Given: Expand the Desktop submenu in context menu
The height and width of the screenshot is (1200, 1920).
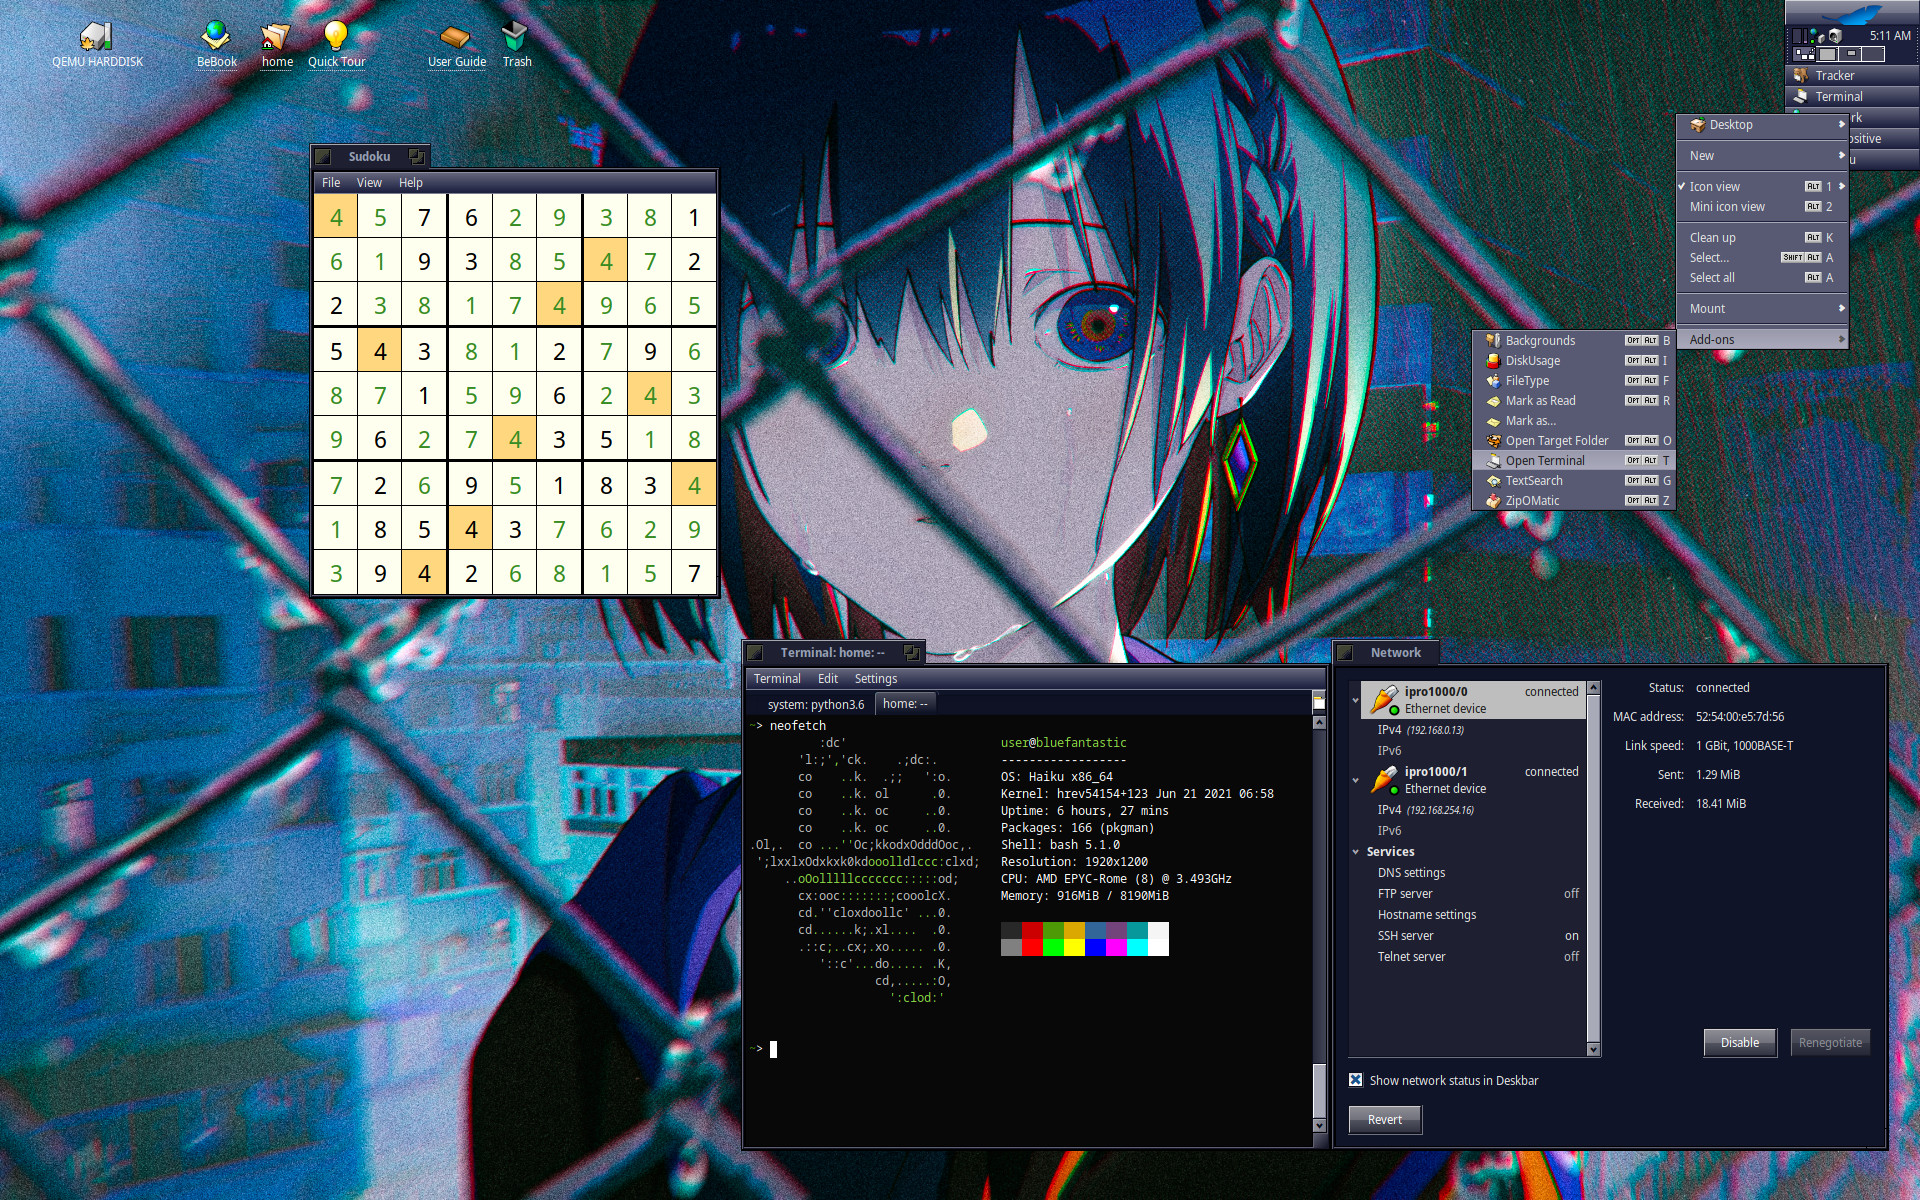Looking at the screenshot, I should point(1762,125).
